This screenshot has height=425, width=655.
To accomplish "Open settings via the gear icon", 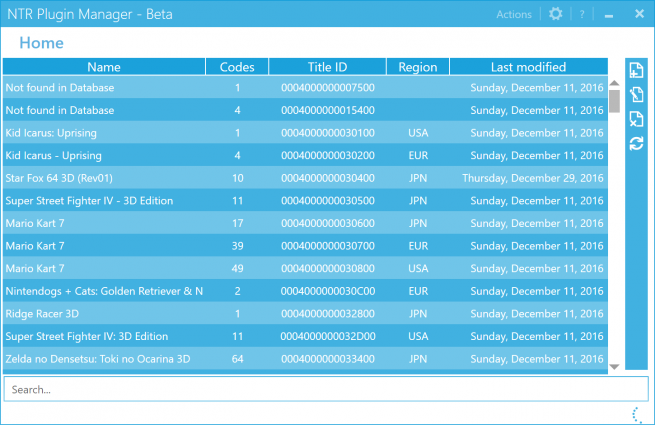I will (x=556, y=14).
